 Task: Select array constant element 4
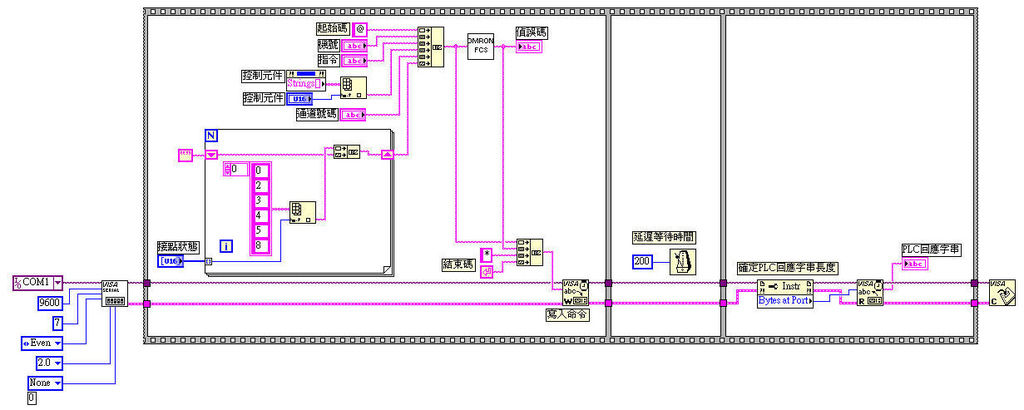(x=260, y=215)
